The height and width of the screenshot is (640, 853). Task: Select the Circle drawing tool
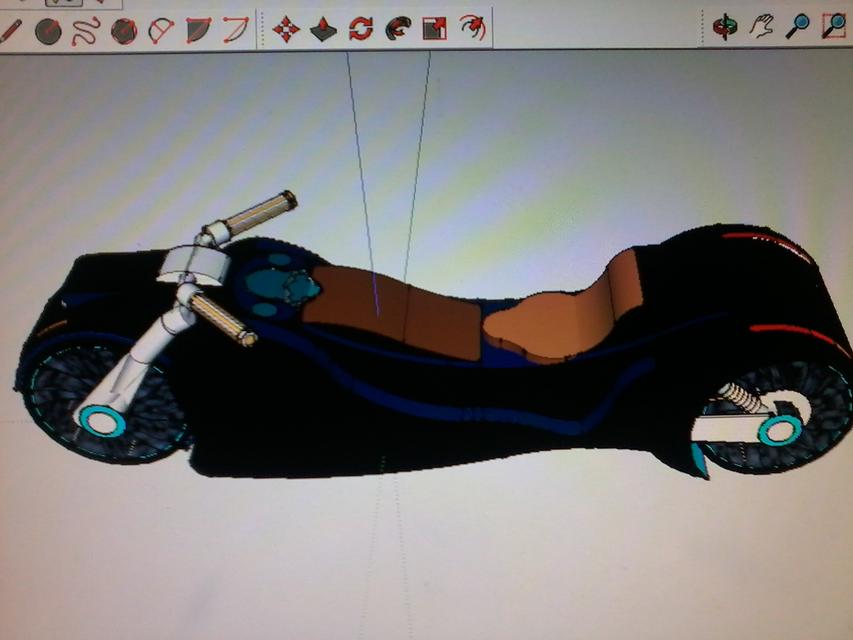point(48,31)
